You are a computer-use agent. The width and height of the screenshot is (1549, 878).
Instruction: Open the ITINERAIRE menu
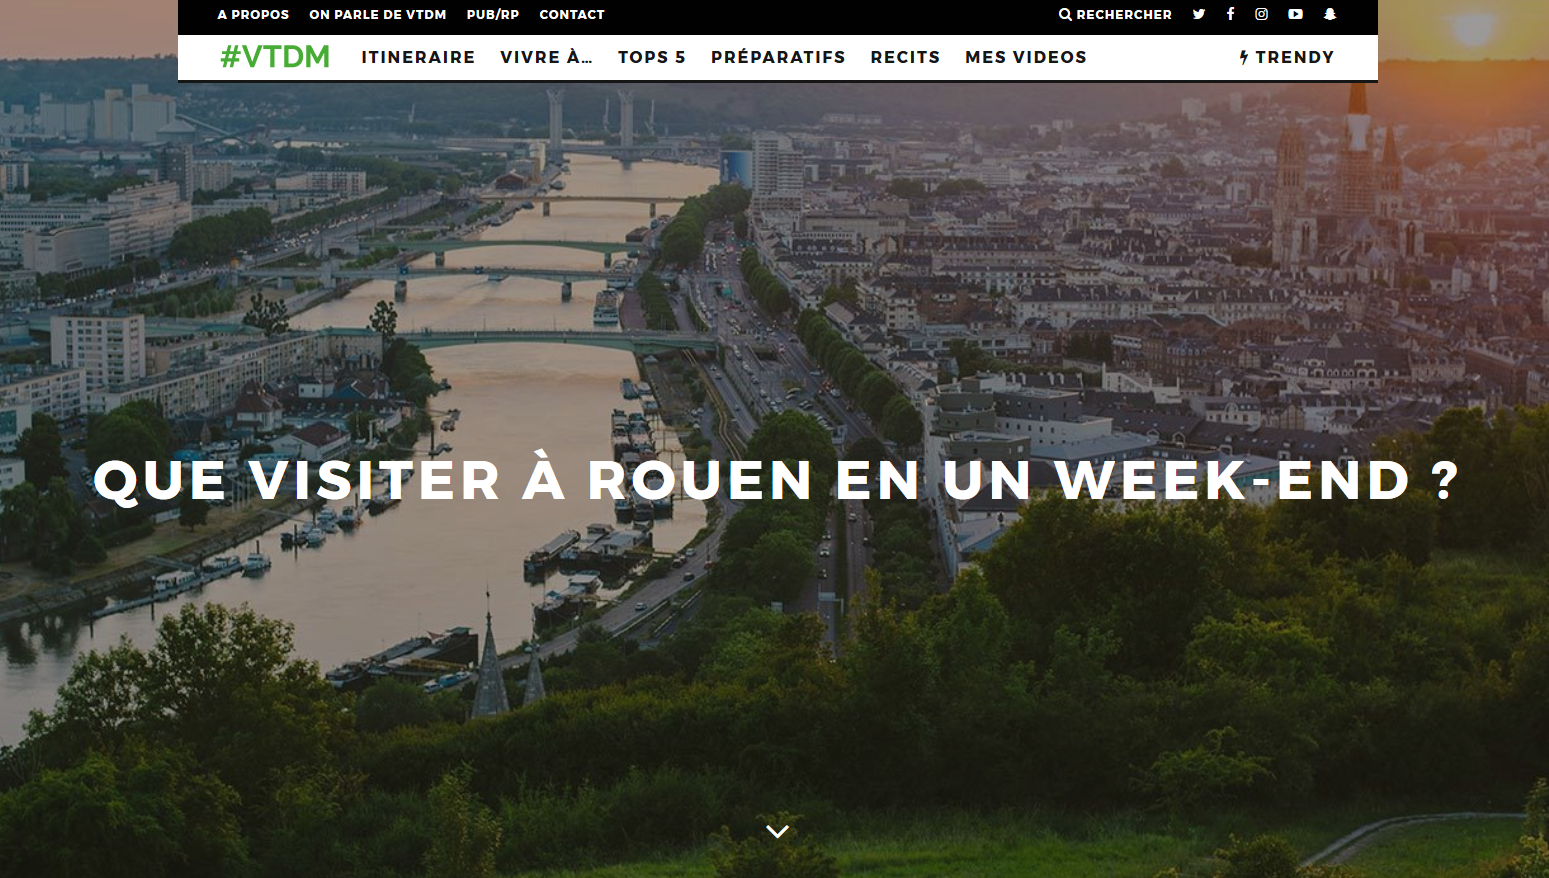click(418, 57)
